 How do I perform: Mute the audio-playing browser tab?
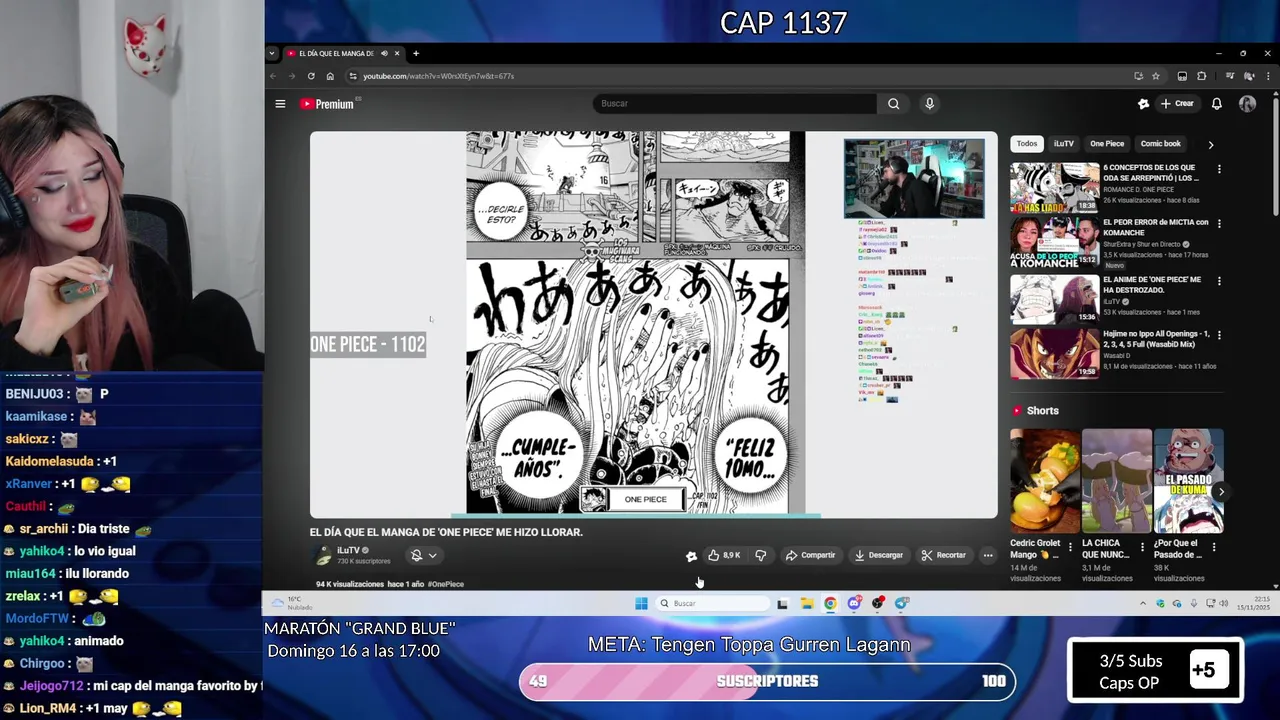tap(382, 53)
